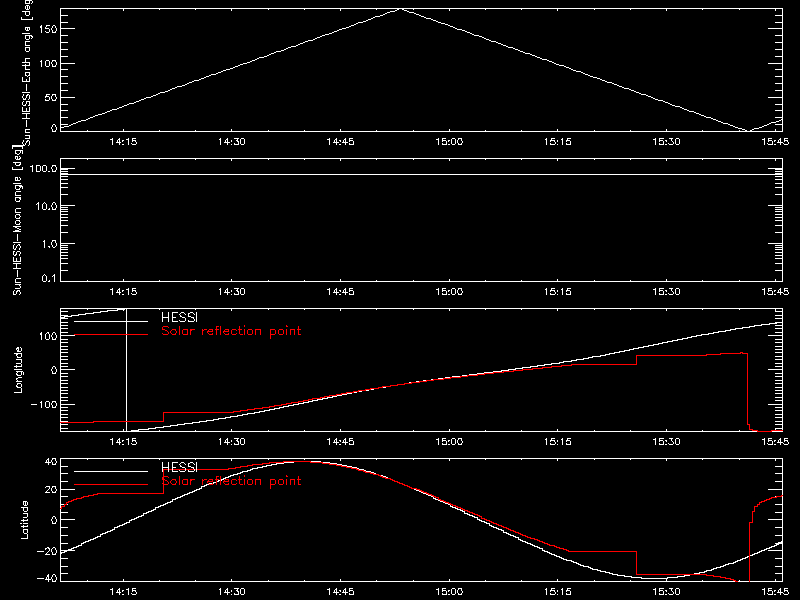Screen dimensions: 800x600
Task: Click 15:15 time label under Latitude plot
Action: (x=558, y=592)
